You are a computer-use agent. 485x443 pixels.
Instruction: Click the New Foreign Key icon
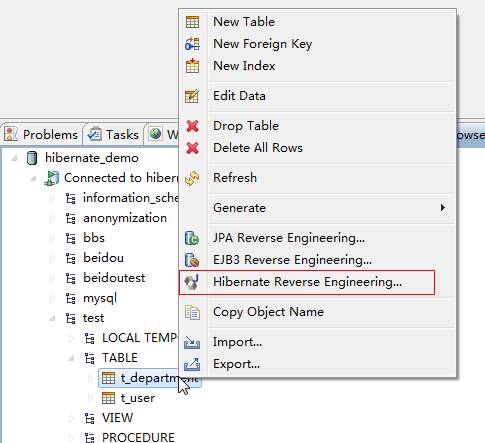(192, 44)
